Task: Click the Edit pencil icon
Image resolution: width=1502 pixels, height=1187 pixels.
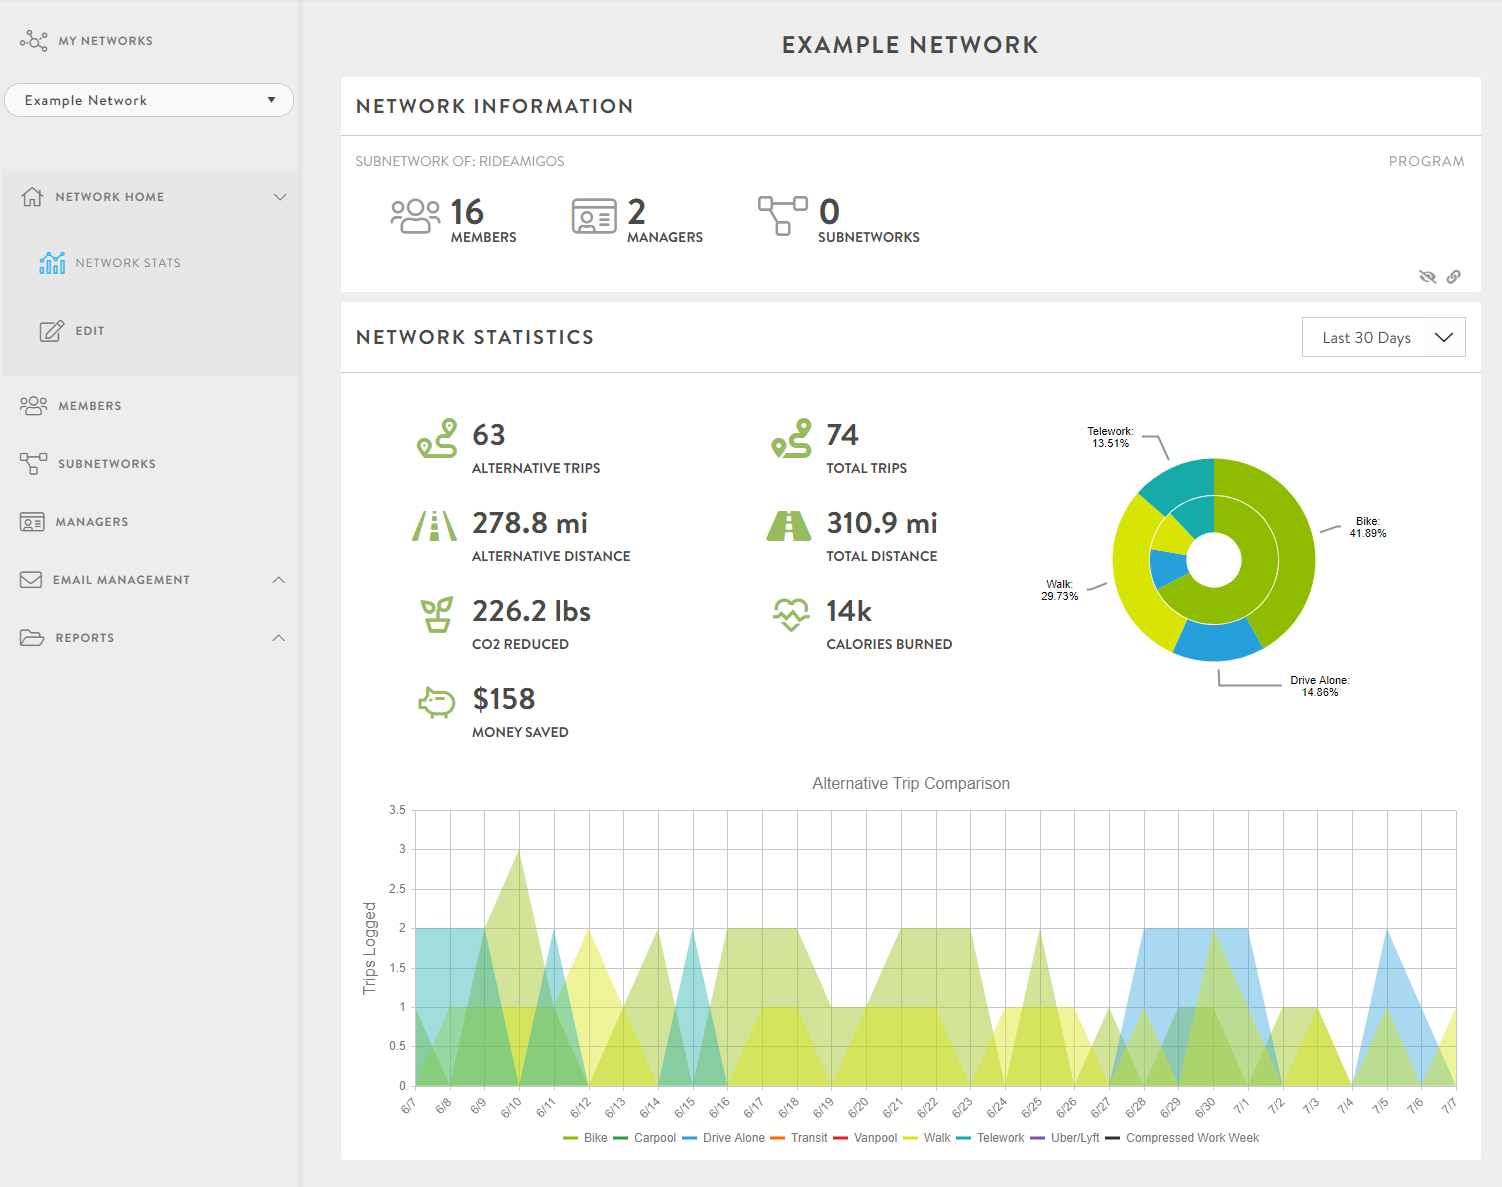Action: 52,330
